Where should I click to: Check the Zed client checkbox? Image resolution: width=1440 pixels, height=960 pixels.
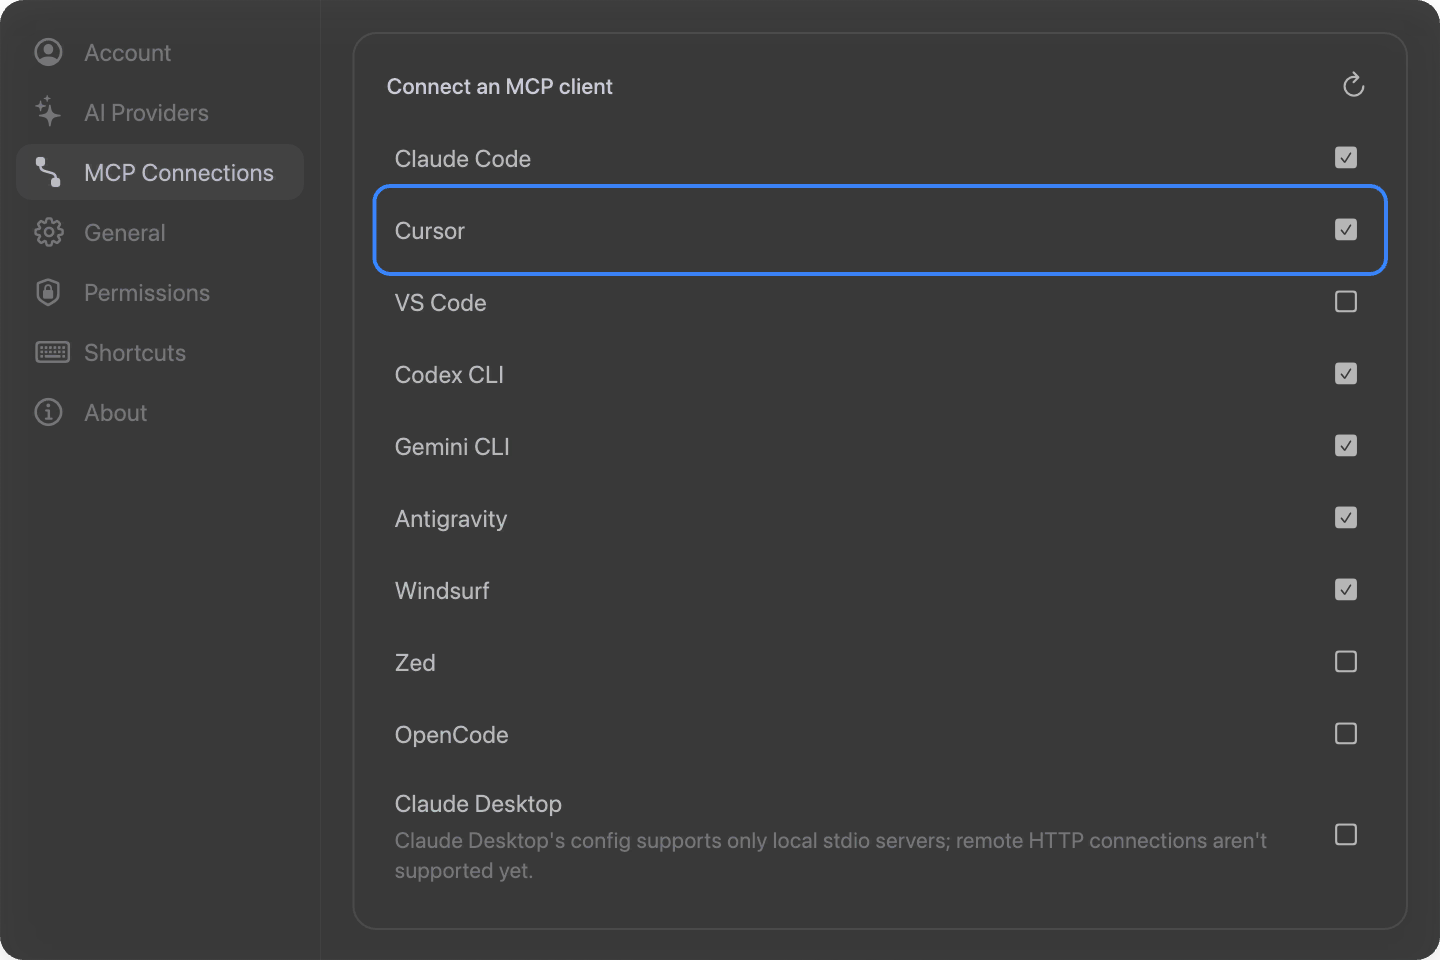click(1346, 662)
